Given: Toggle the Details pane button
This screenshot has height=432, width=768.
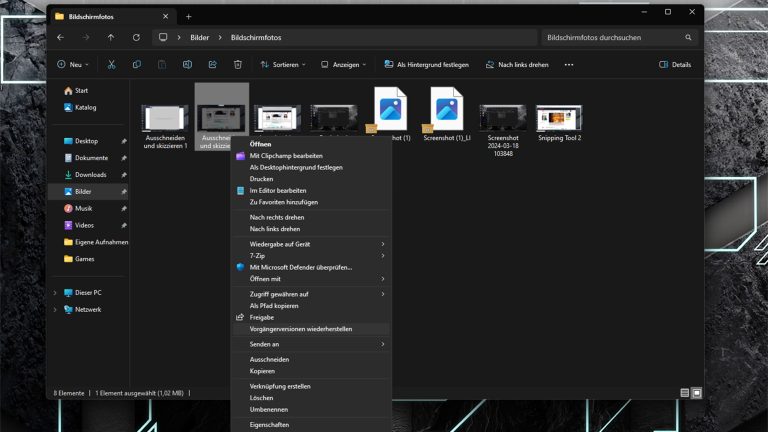Looking at the screenshot, I should point(675,64).
